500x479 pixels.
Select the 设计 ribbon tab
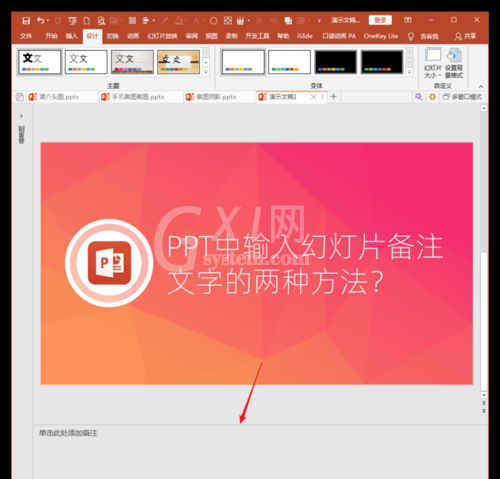(92, 36)
